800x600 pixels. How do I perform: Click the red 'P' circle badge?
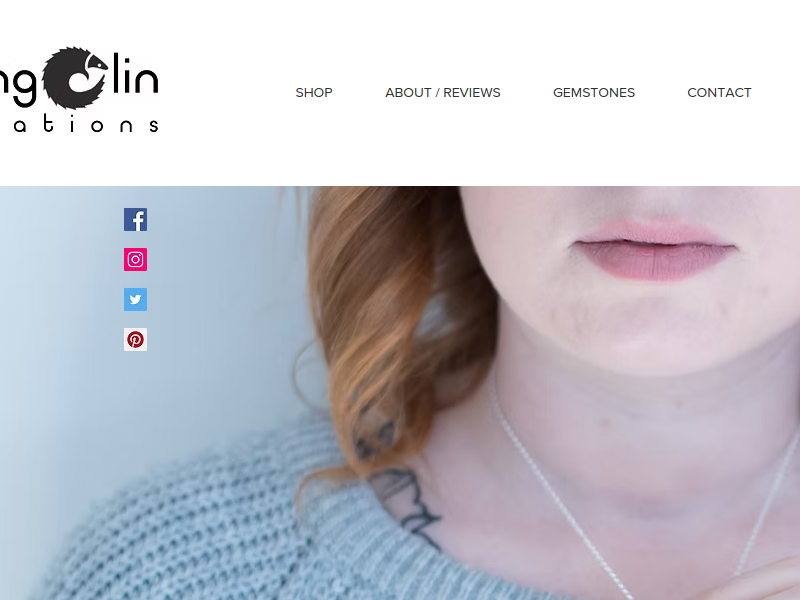point(135,339)
